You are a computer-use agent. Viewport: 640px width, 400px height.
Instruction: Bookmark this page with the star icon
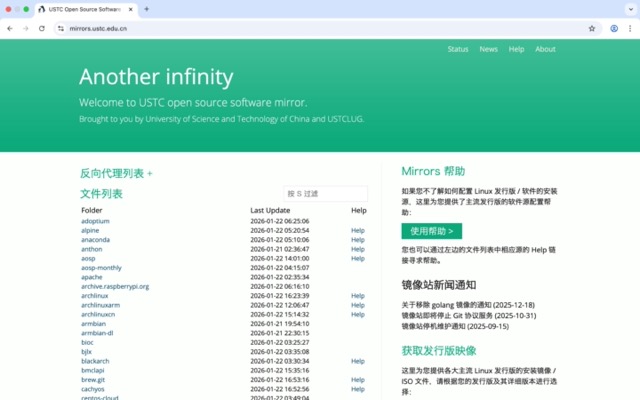coord(592,28)
